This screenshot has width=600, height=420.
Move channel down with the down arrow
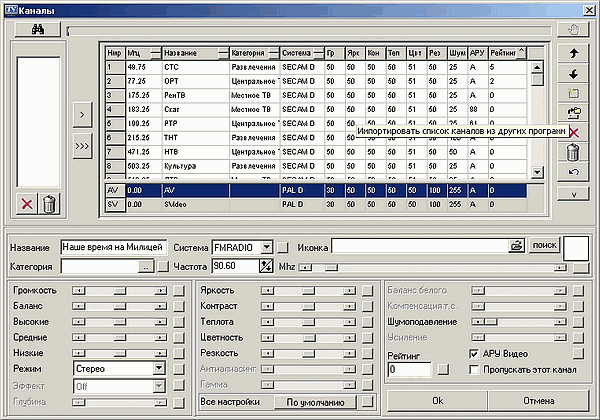(x=573, y=73)
